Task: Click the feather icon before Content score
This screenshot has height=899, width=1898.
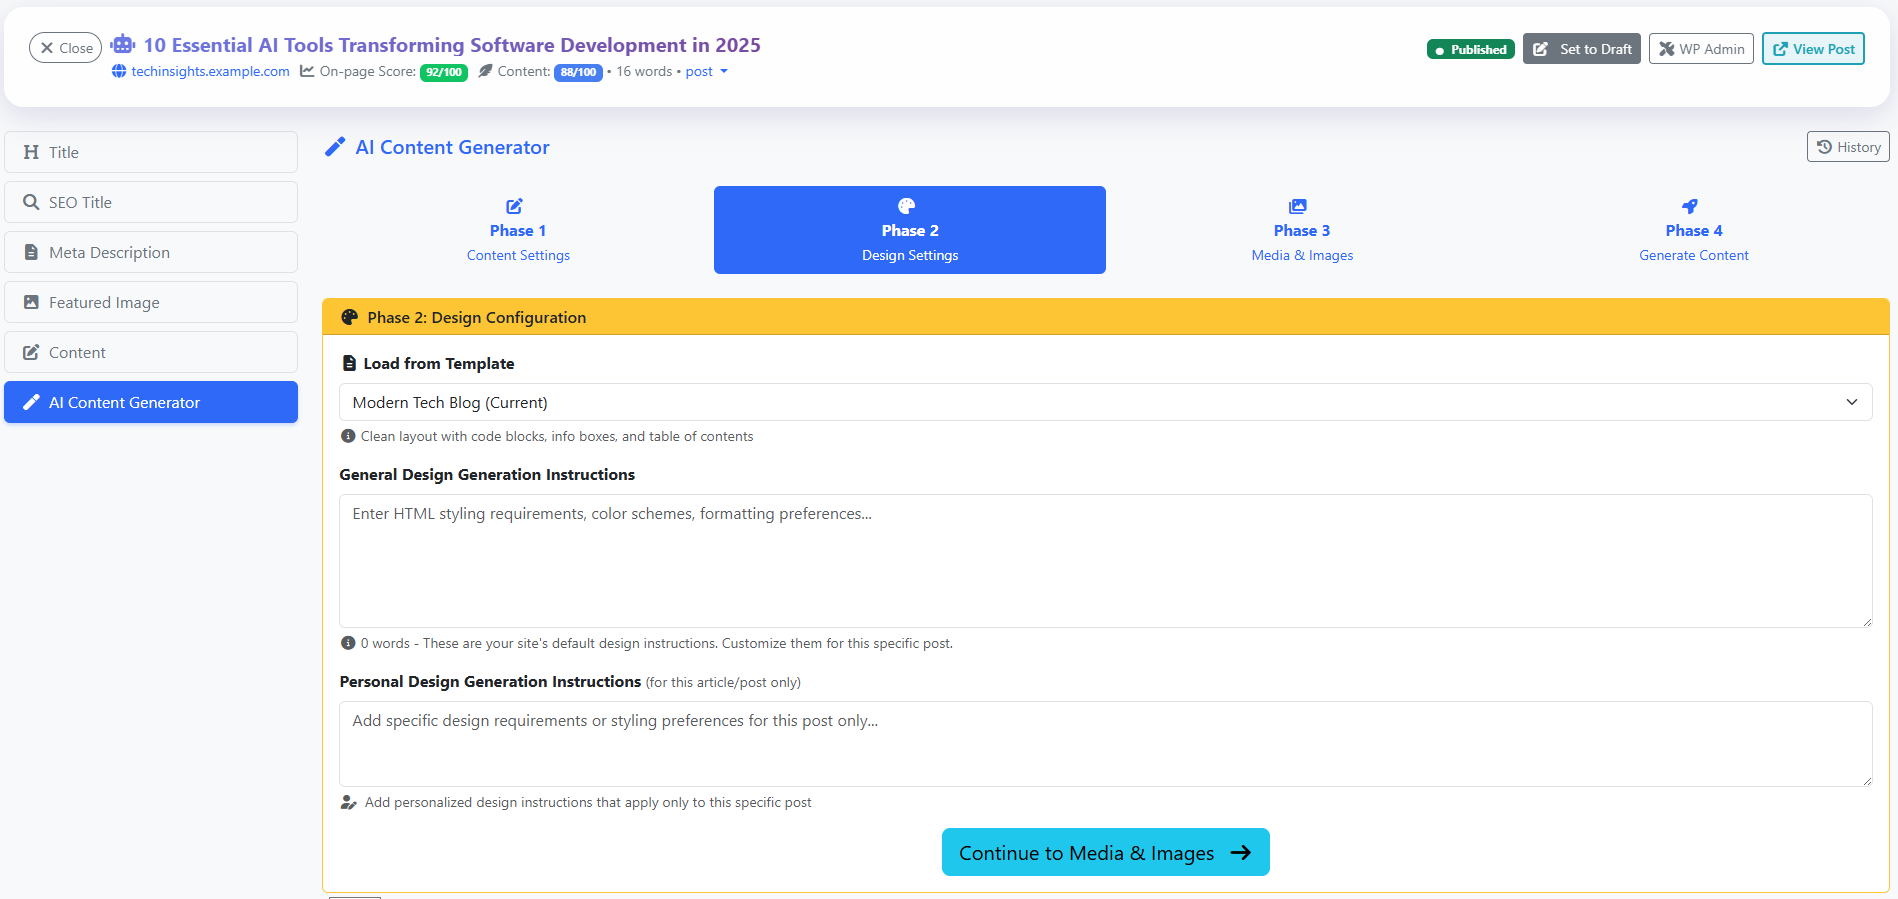Action: [x=486, y=71]
